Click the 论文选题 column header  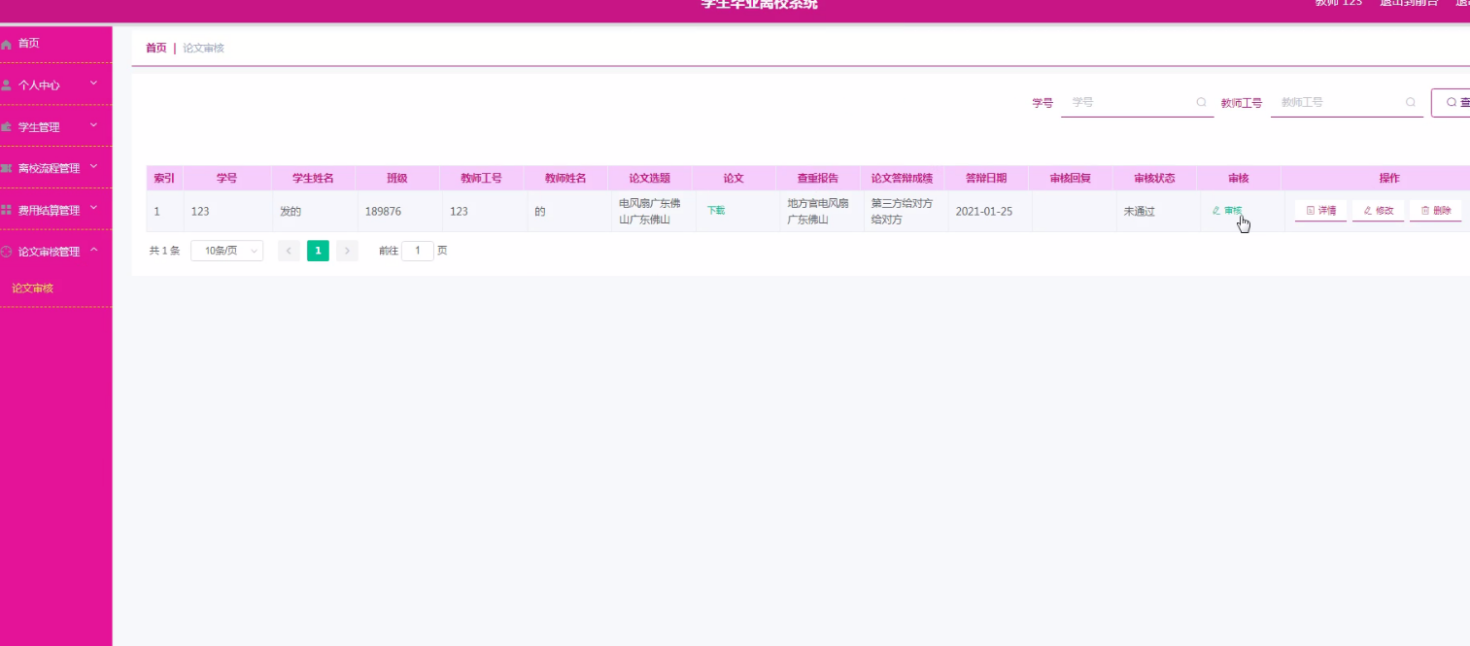[x=650, y=178]
